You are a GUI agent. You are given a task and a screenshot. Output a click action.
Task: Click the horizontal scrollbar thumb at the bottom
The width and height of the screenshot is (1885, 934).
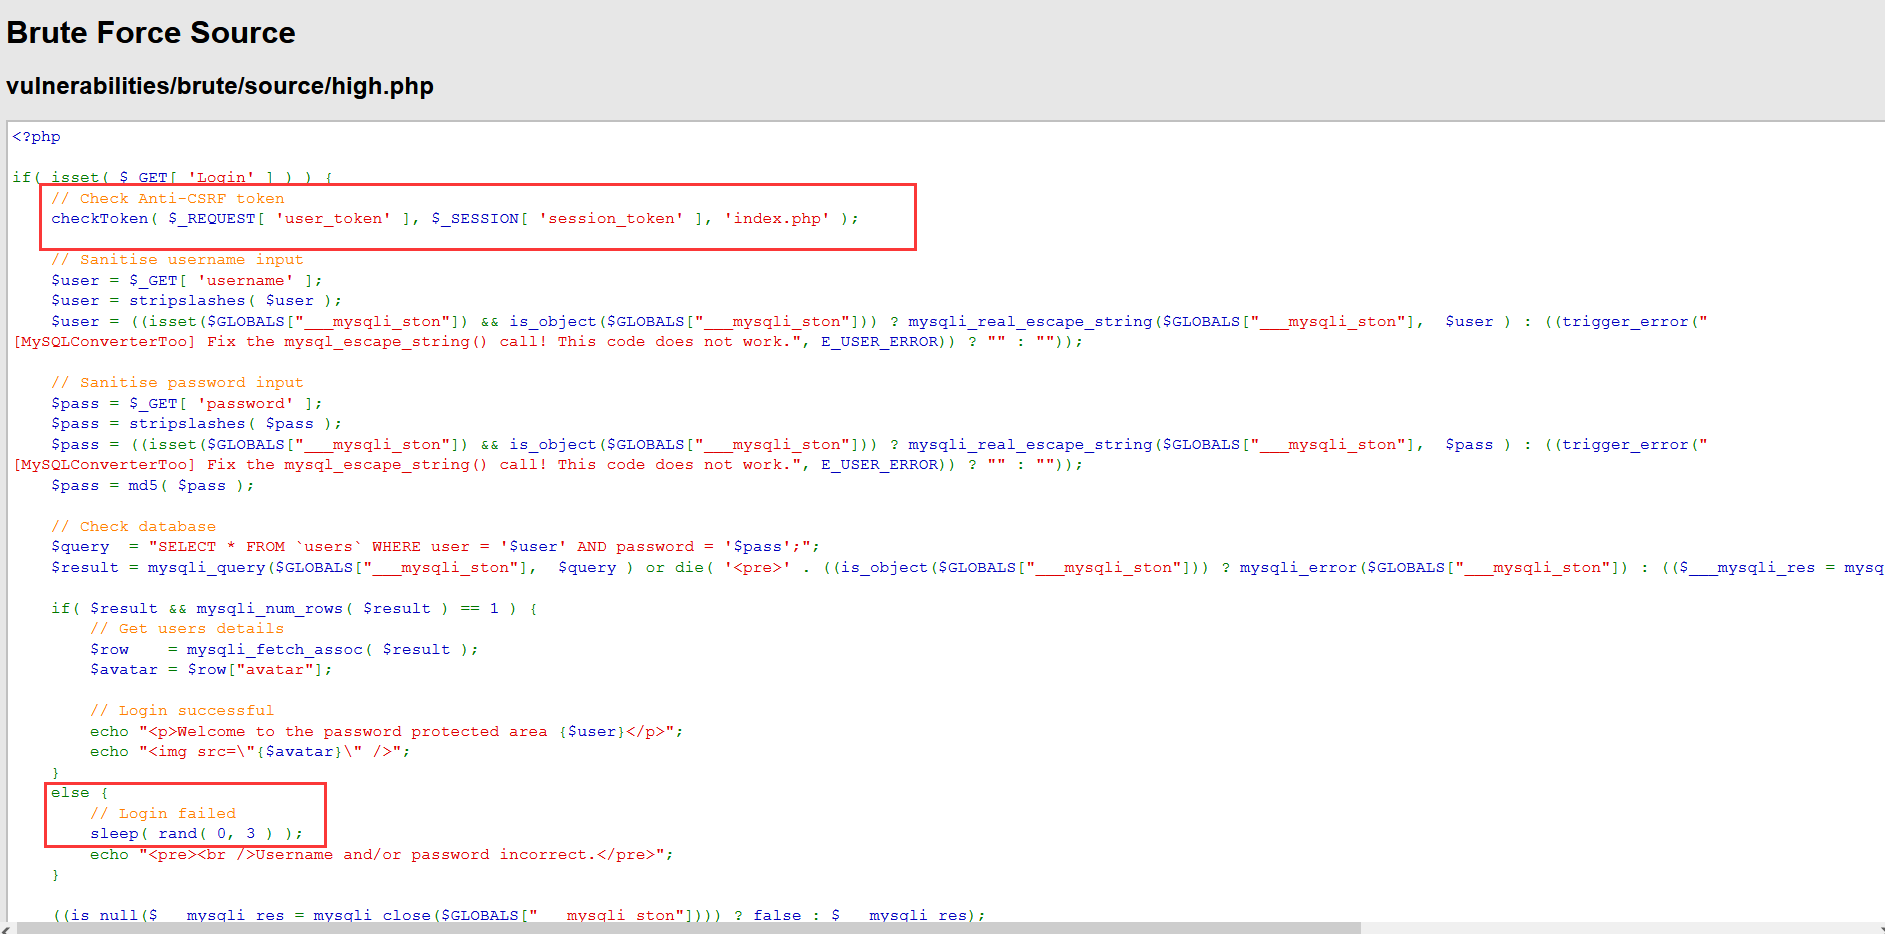pyautogui.click(x=689, y=928)
